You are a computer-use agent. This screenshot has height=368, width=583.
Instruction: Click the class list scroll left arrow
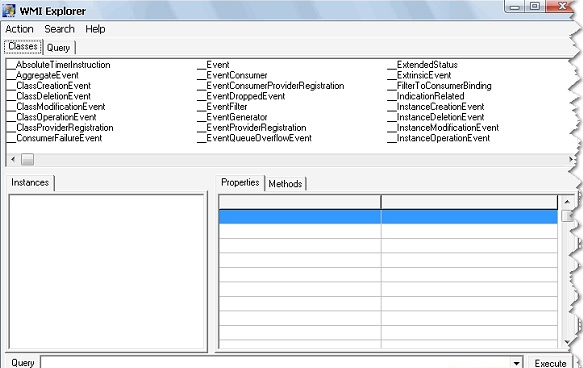click(13, 159)
